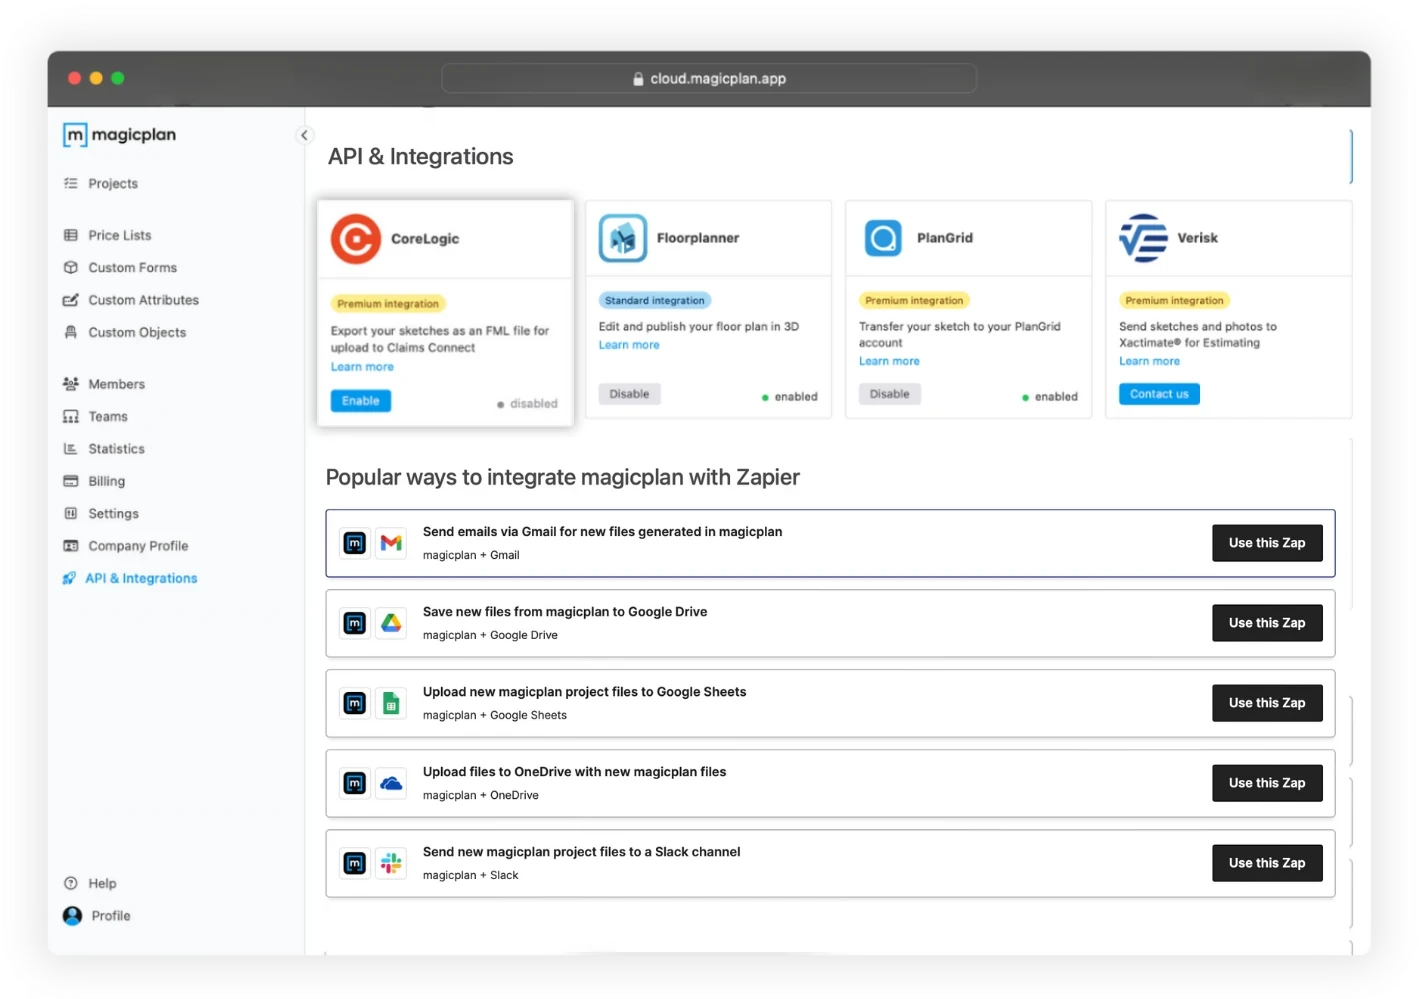Click the Custom Forms cube icon
The height and width of the screenshot is (999, 1419).
click(x=71, y=267)
